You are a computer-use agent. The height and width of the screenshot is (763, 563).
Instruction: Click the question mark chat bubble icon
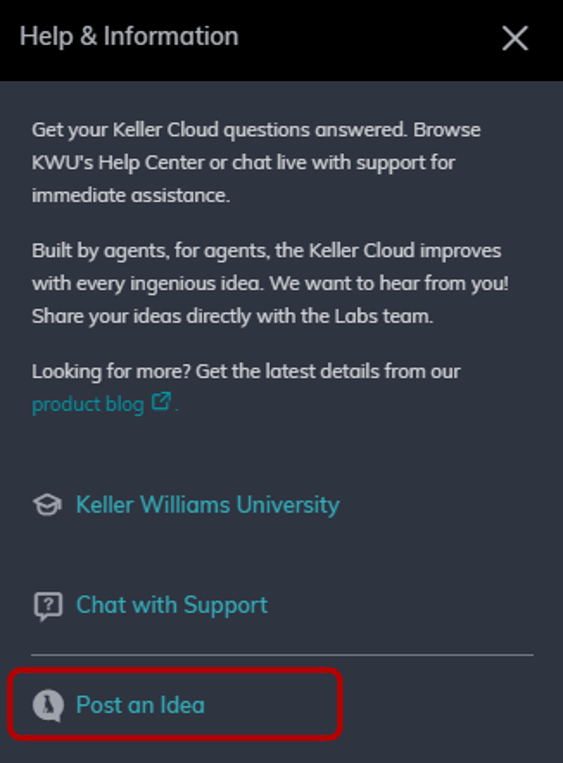click(x=48, y=606)
